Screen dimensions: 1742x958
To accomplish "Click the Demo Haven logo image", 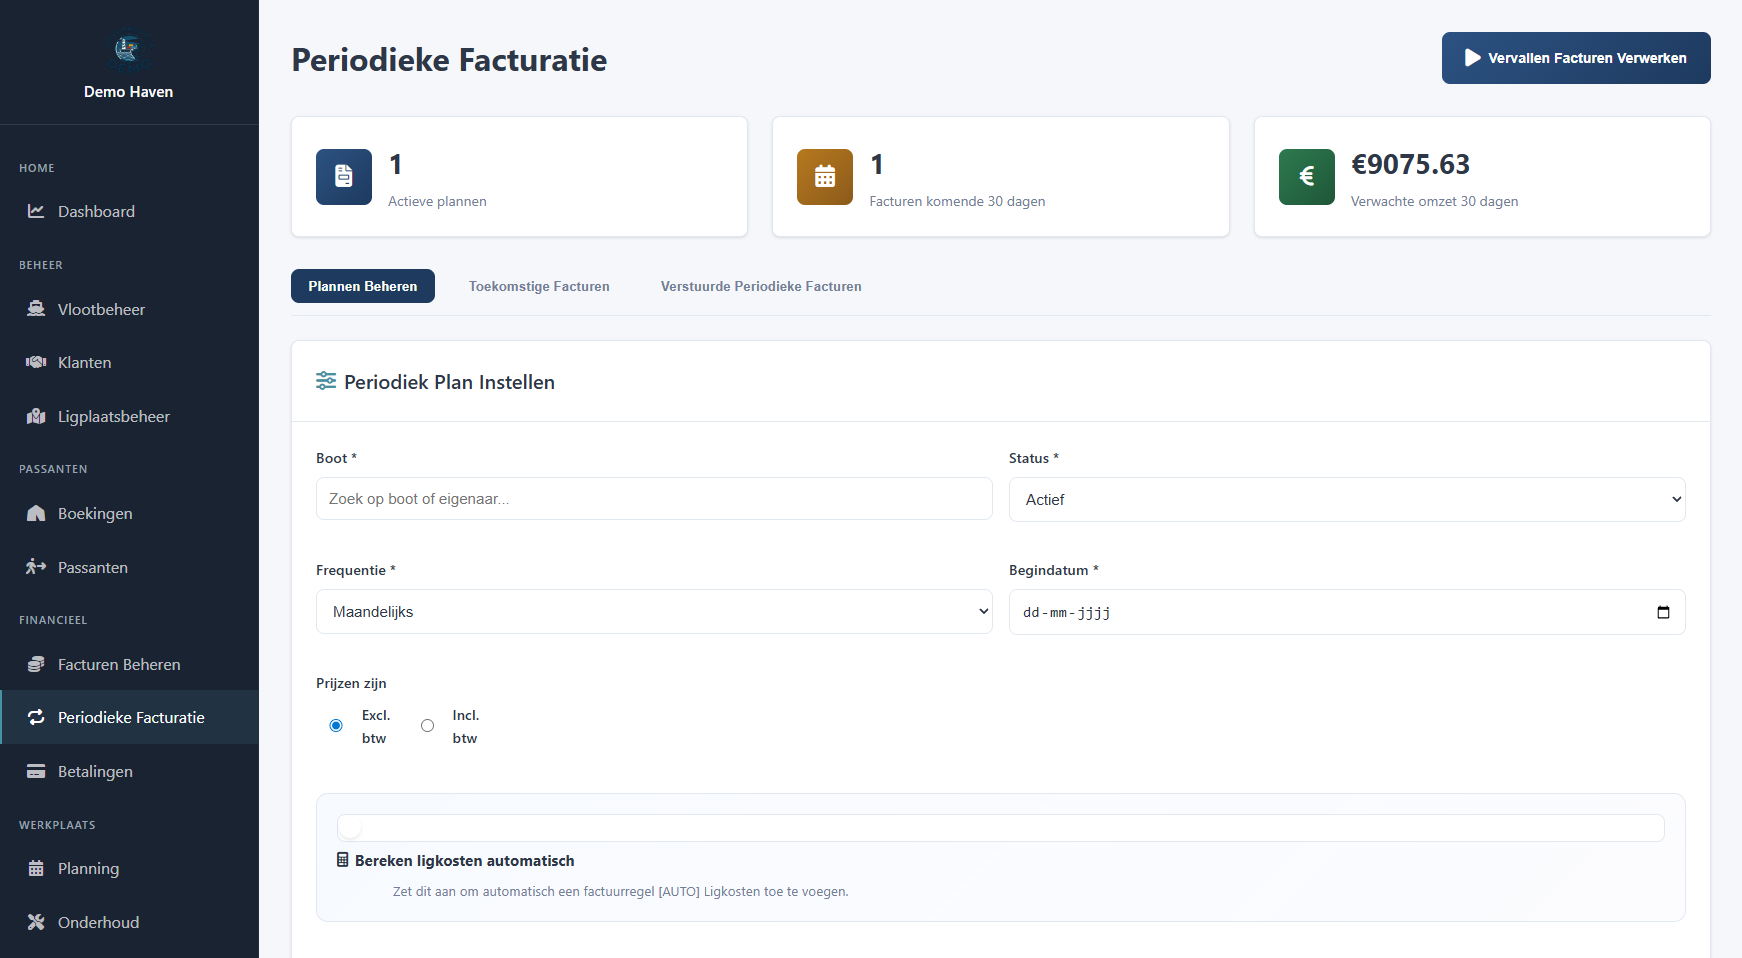I will (128, 49).
